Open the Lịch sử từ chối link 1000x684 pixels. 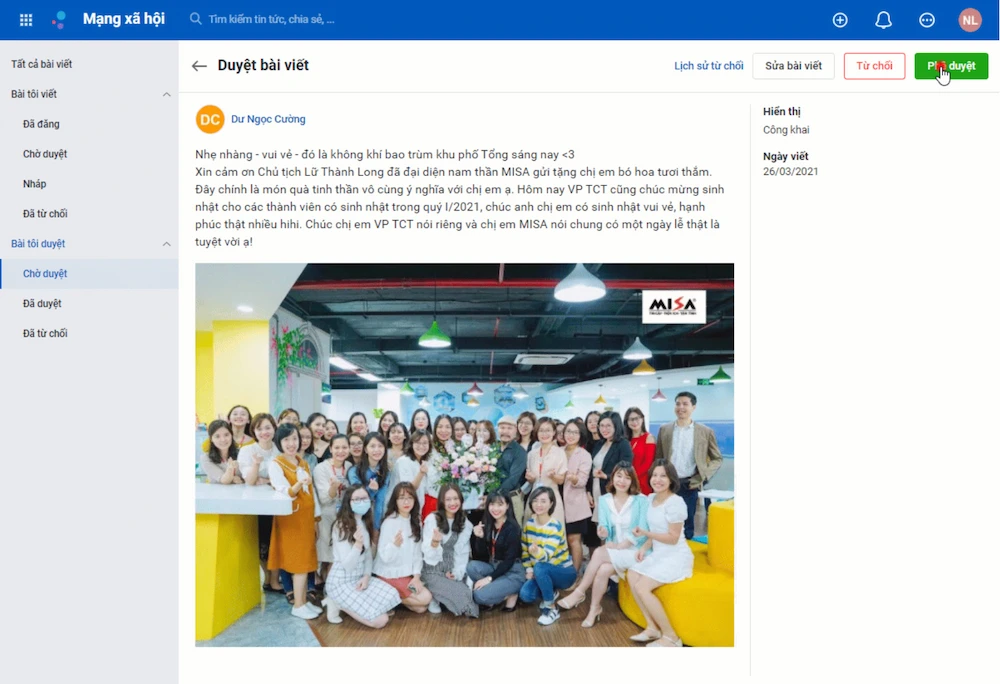click(x=709, y=66)
